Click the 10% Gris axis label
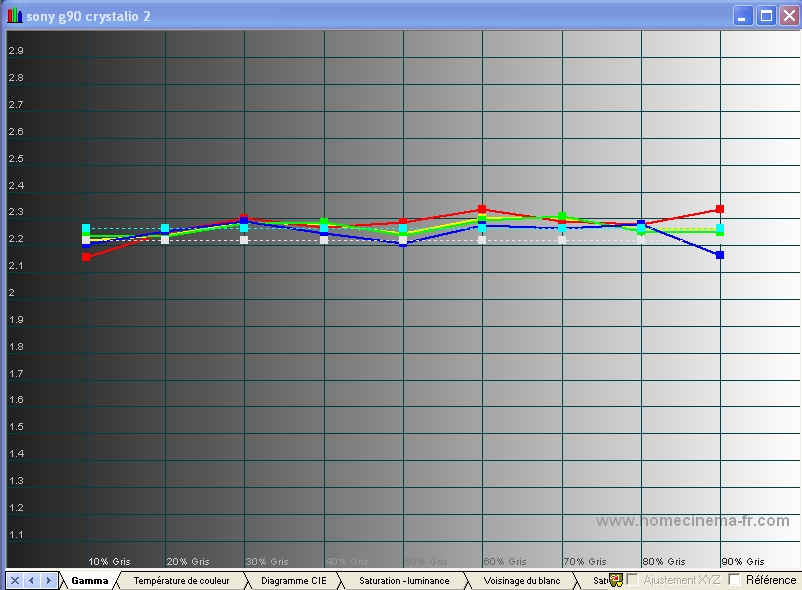This screenshot has height=590, width=802. click(x=109, y=561)
